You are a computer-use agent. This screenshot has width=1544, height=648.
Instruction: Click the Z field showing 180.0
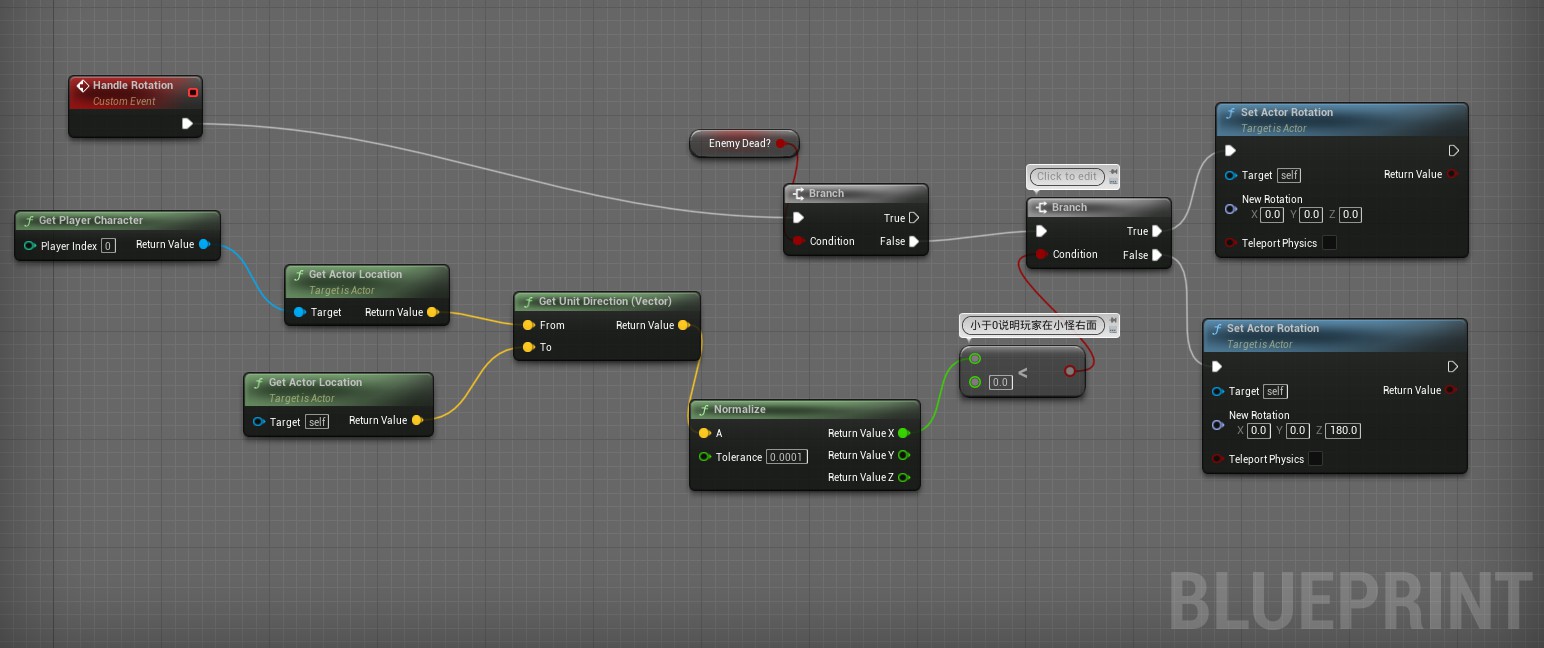point(1343,431)
